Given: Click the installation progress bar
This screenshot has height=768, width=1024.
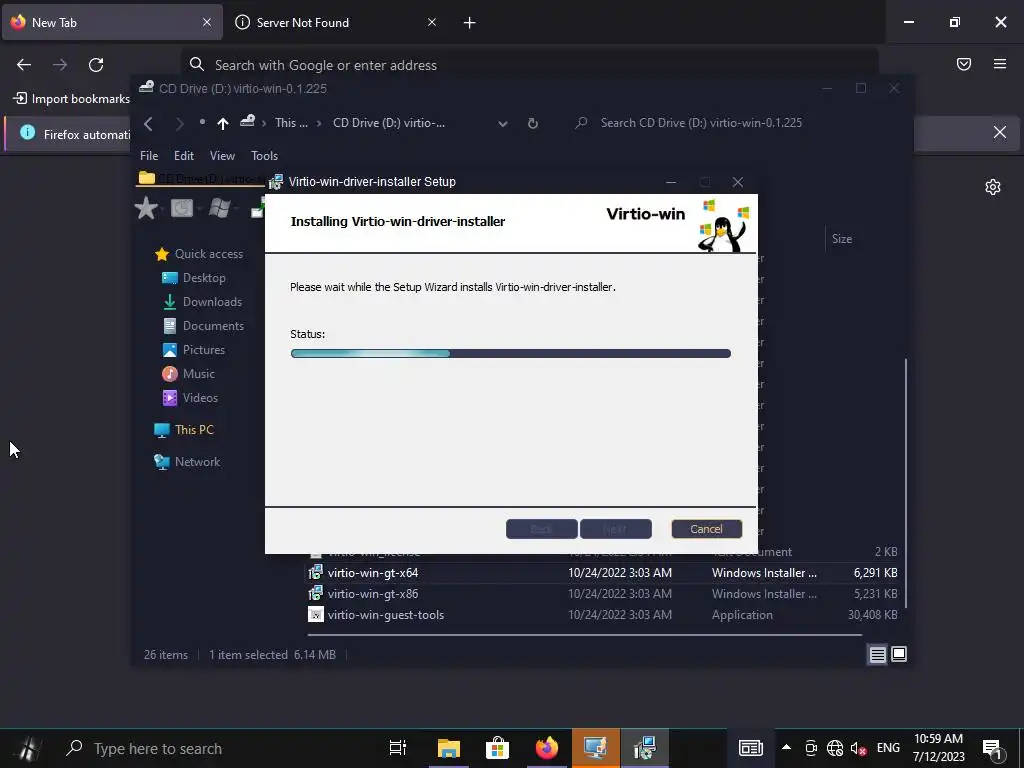Looking at the screenshot, I should pyautogui.click(x=510, y=353).
